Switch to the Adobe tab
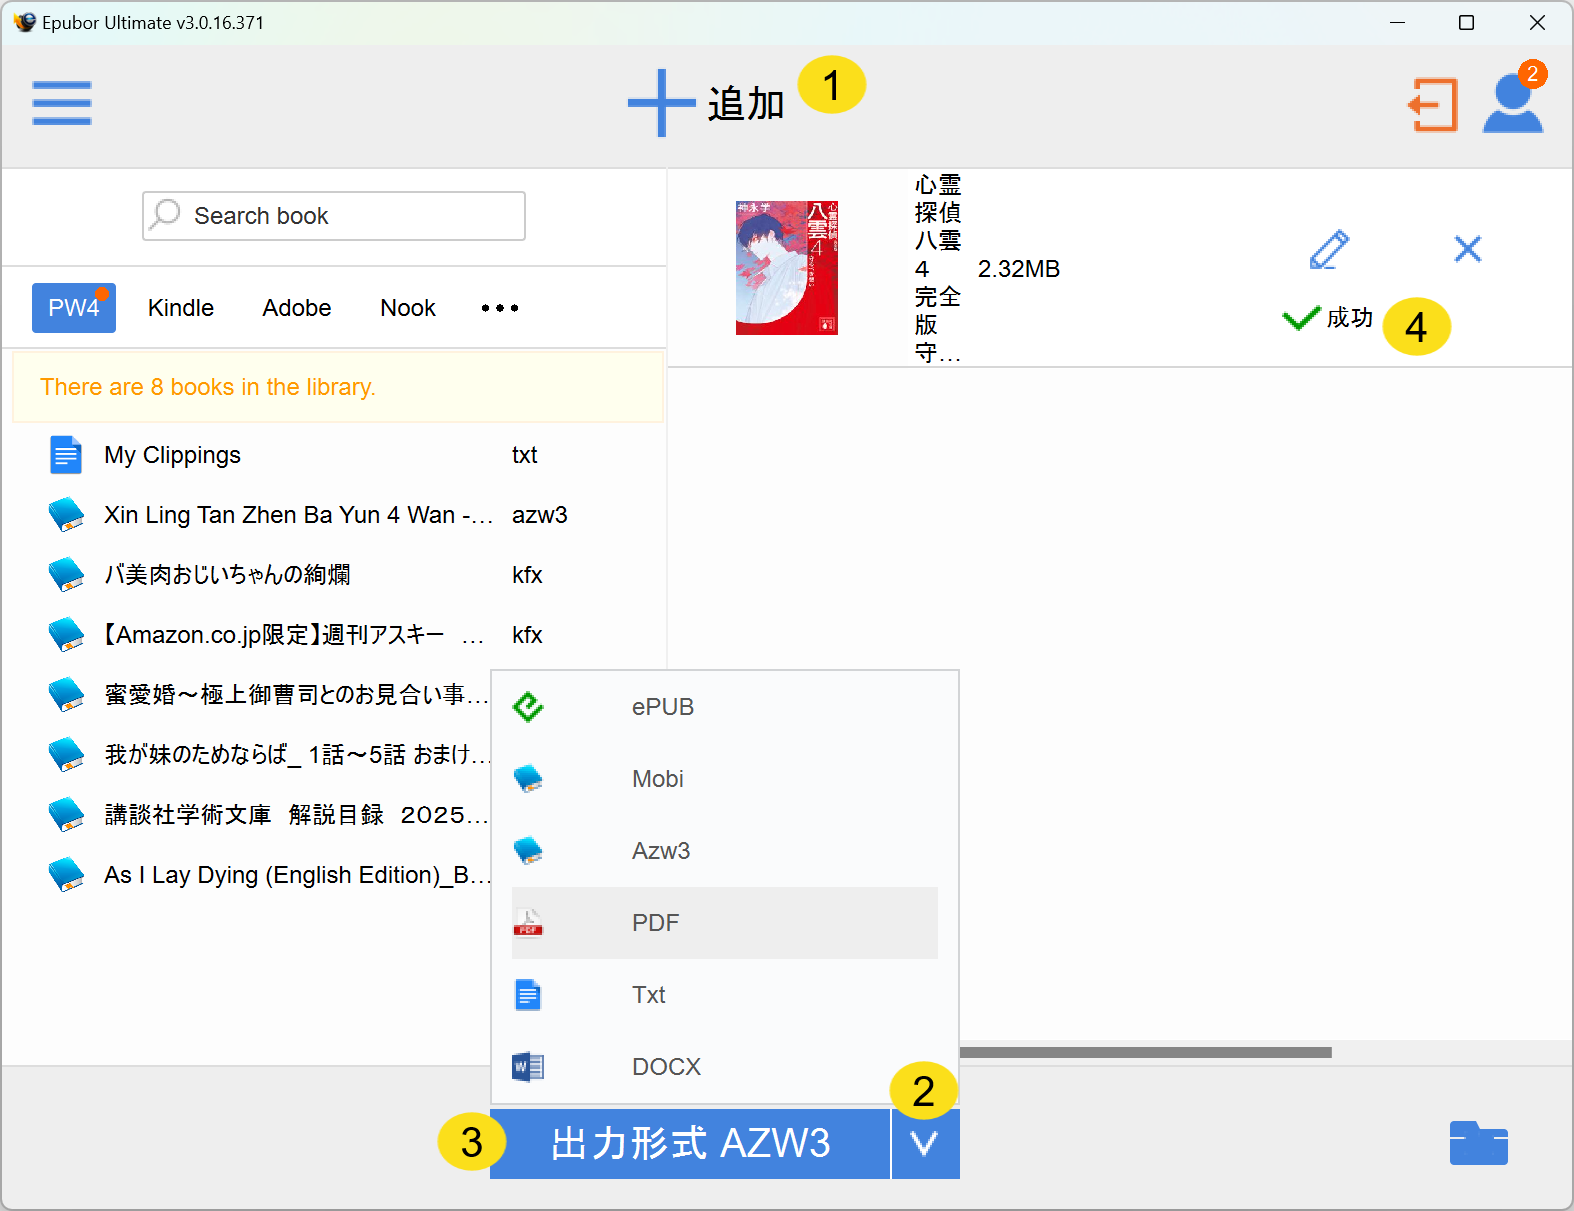1574x1211 pixels. point(297,308)
